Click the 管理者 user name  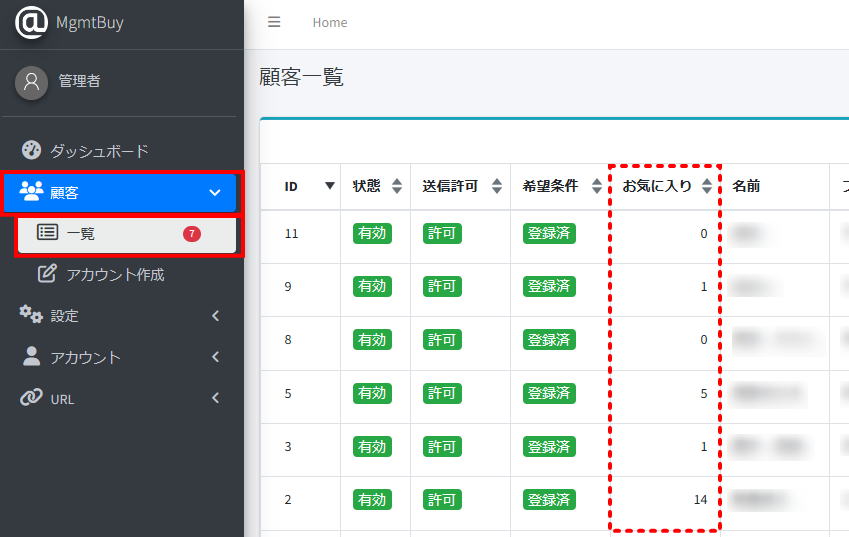click(79, 81)
